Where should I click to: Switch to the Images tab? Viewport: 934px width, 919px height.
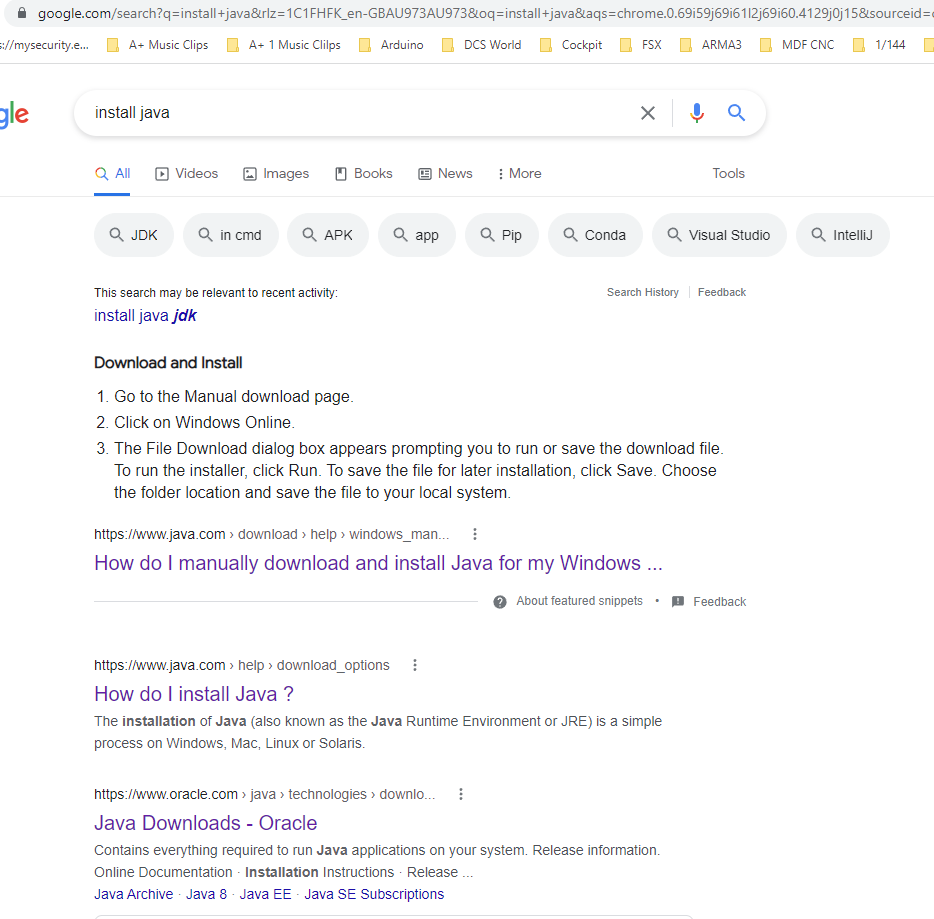[276, 173]
